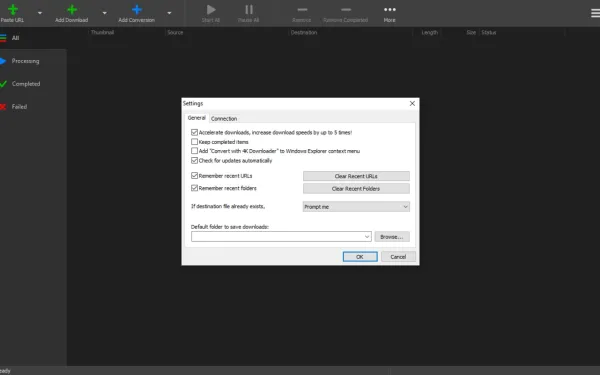
Task: Open the Prompt me dropdown
Action: pyautogui.click(x=356, y=207)
